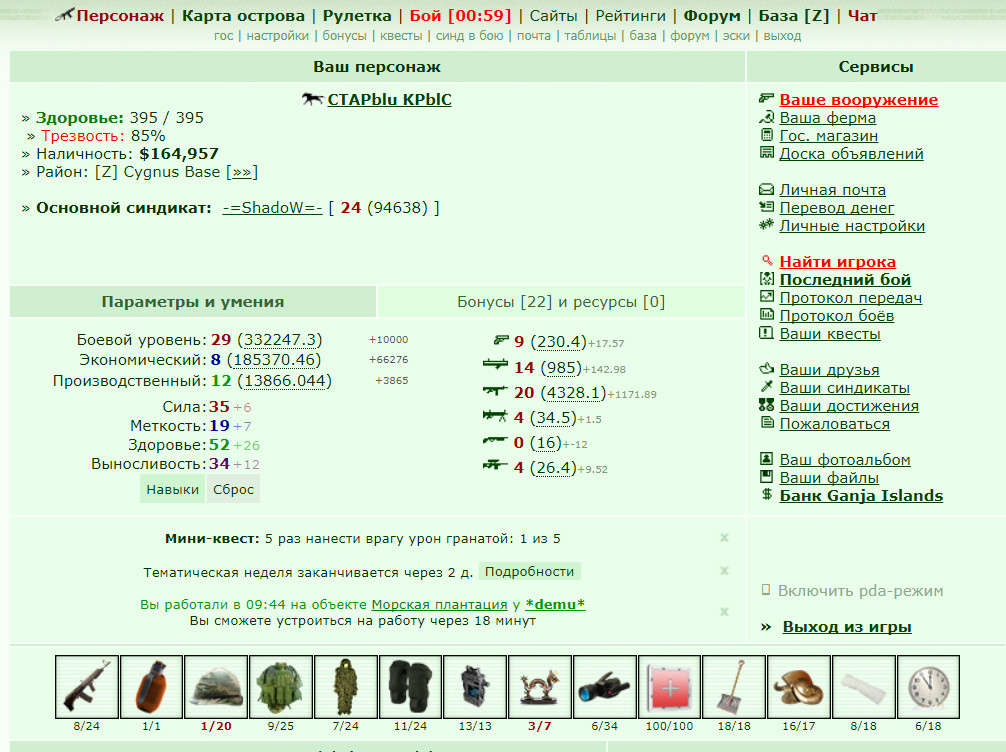Click the farm icon beside Ваша ферма

(x=766, y=117)
